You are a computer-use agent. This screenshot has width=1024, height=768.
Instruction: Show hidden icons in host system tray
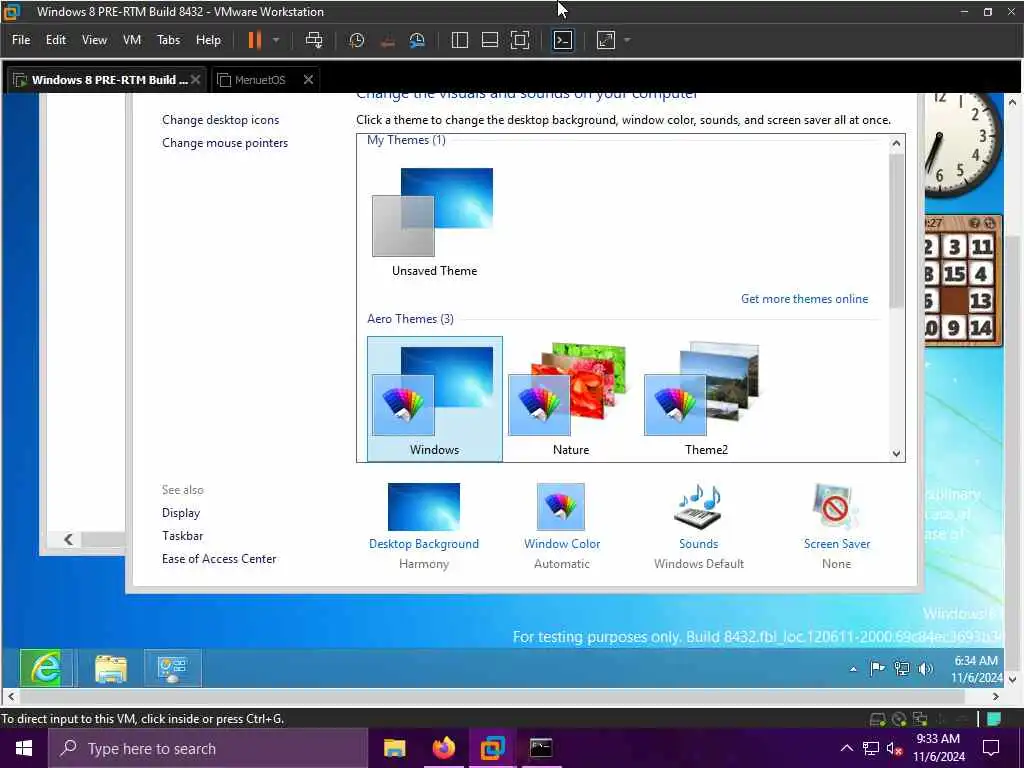(x=846, y=748)
